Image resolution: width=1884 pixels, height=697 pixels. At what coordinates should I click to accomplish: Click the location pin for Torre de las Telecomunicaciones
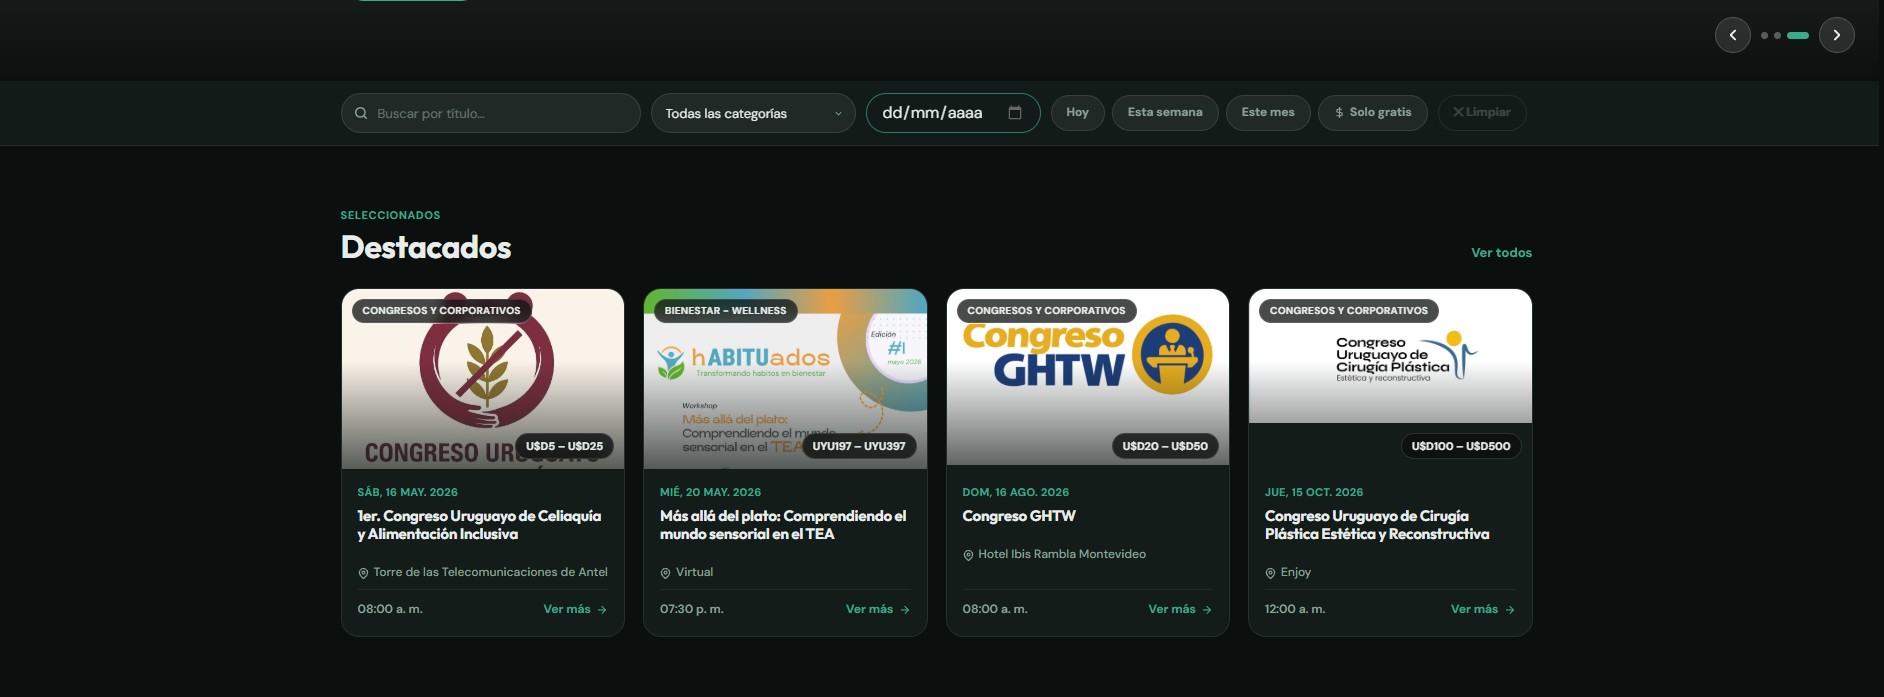point(363,573)
